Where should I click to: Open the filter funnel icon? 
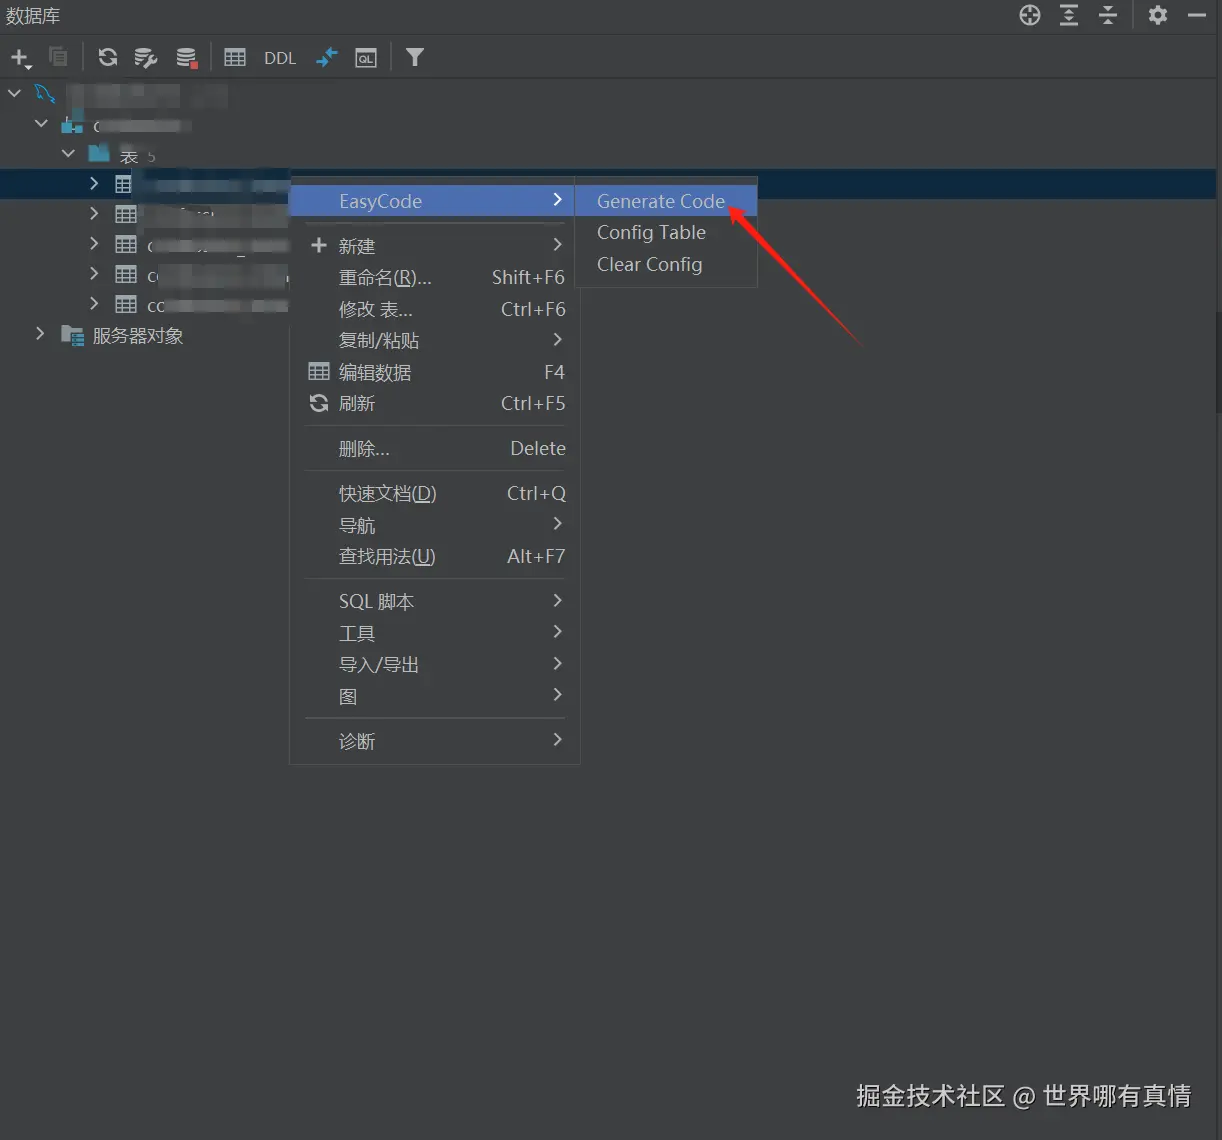point(415,57)
